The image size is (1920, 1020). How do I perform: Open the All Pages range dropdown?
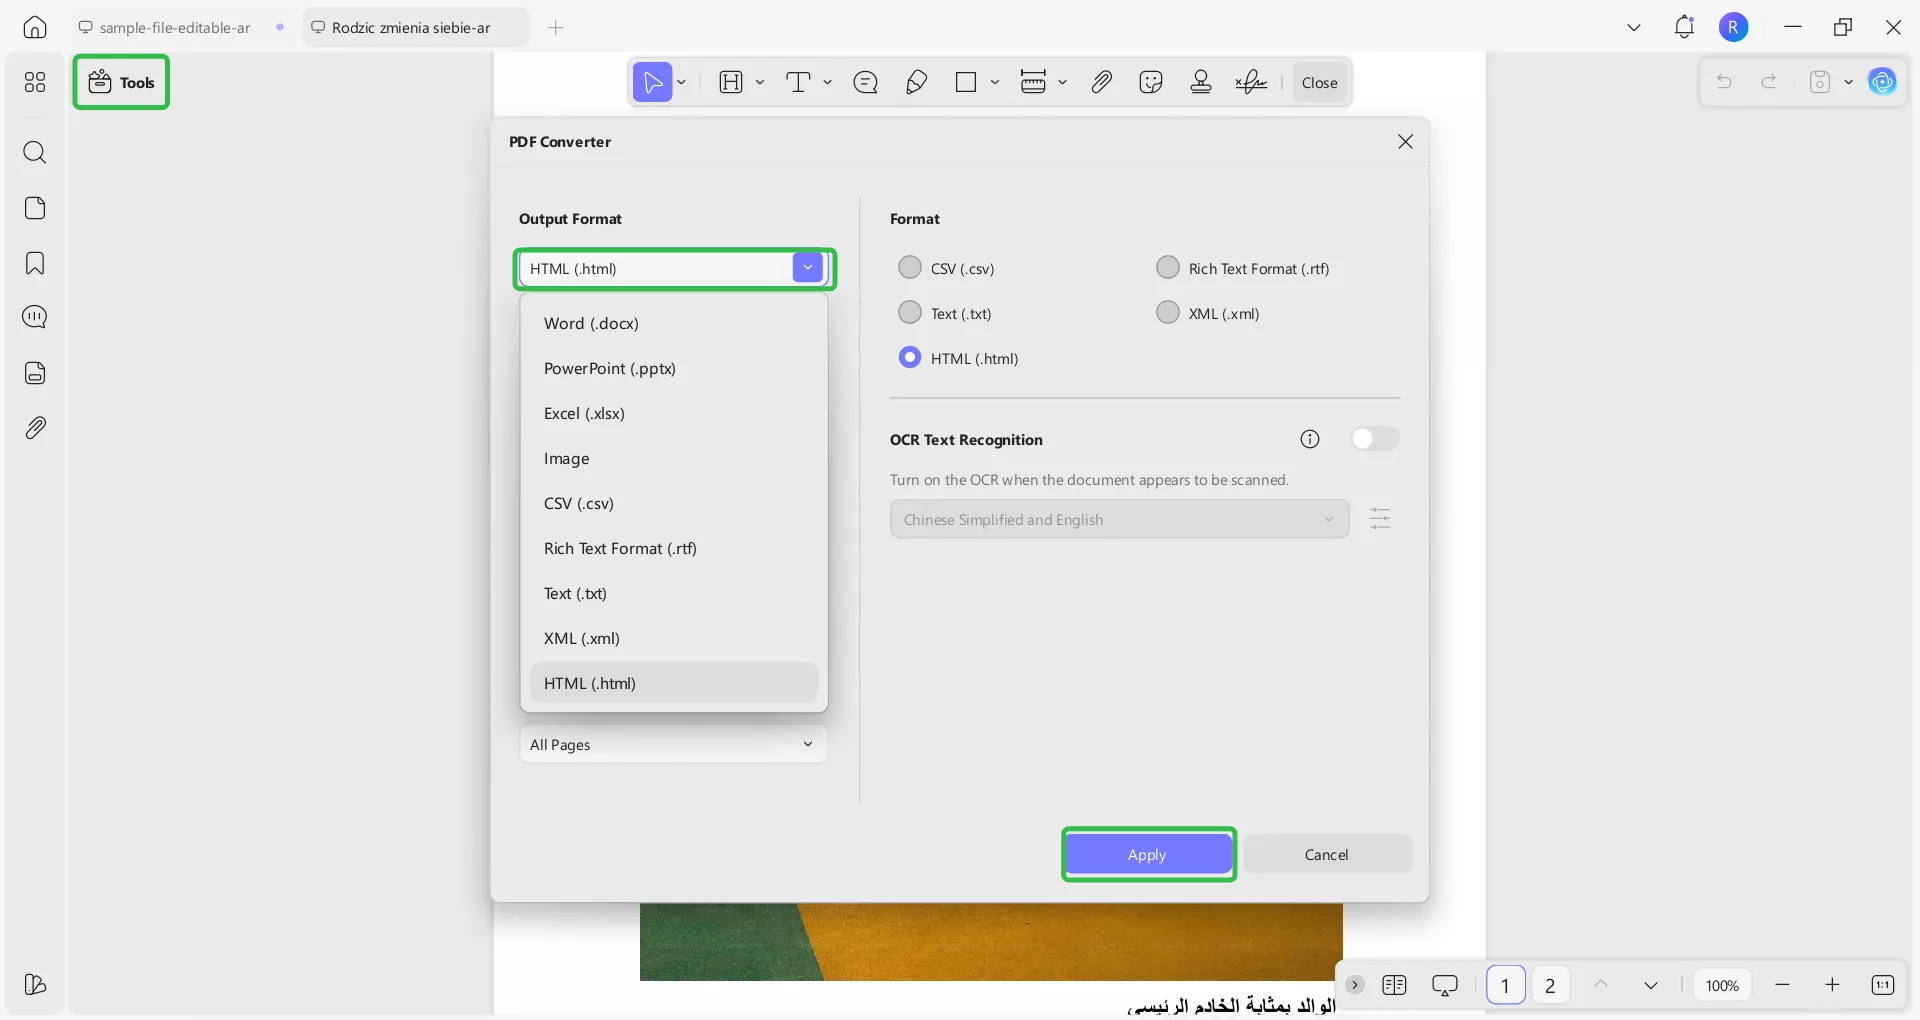point(674,744)
